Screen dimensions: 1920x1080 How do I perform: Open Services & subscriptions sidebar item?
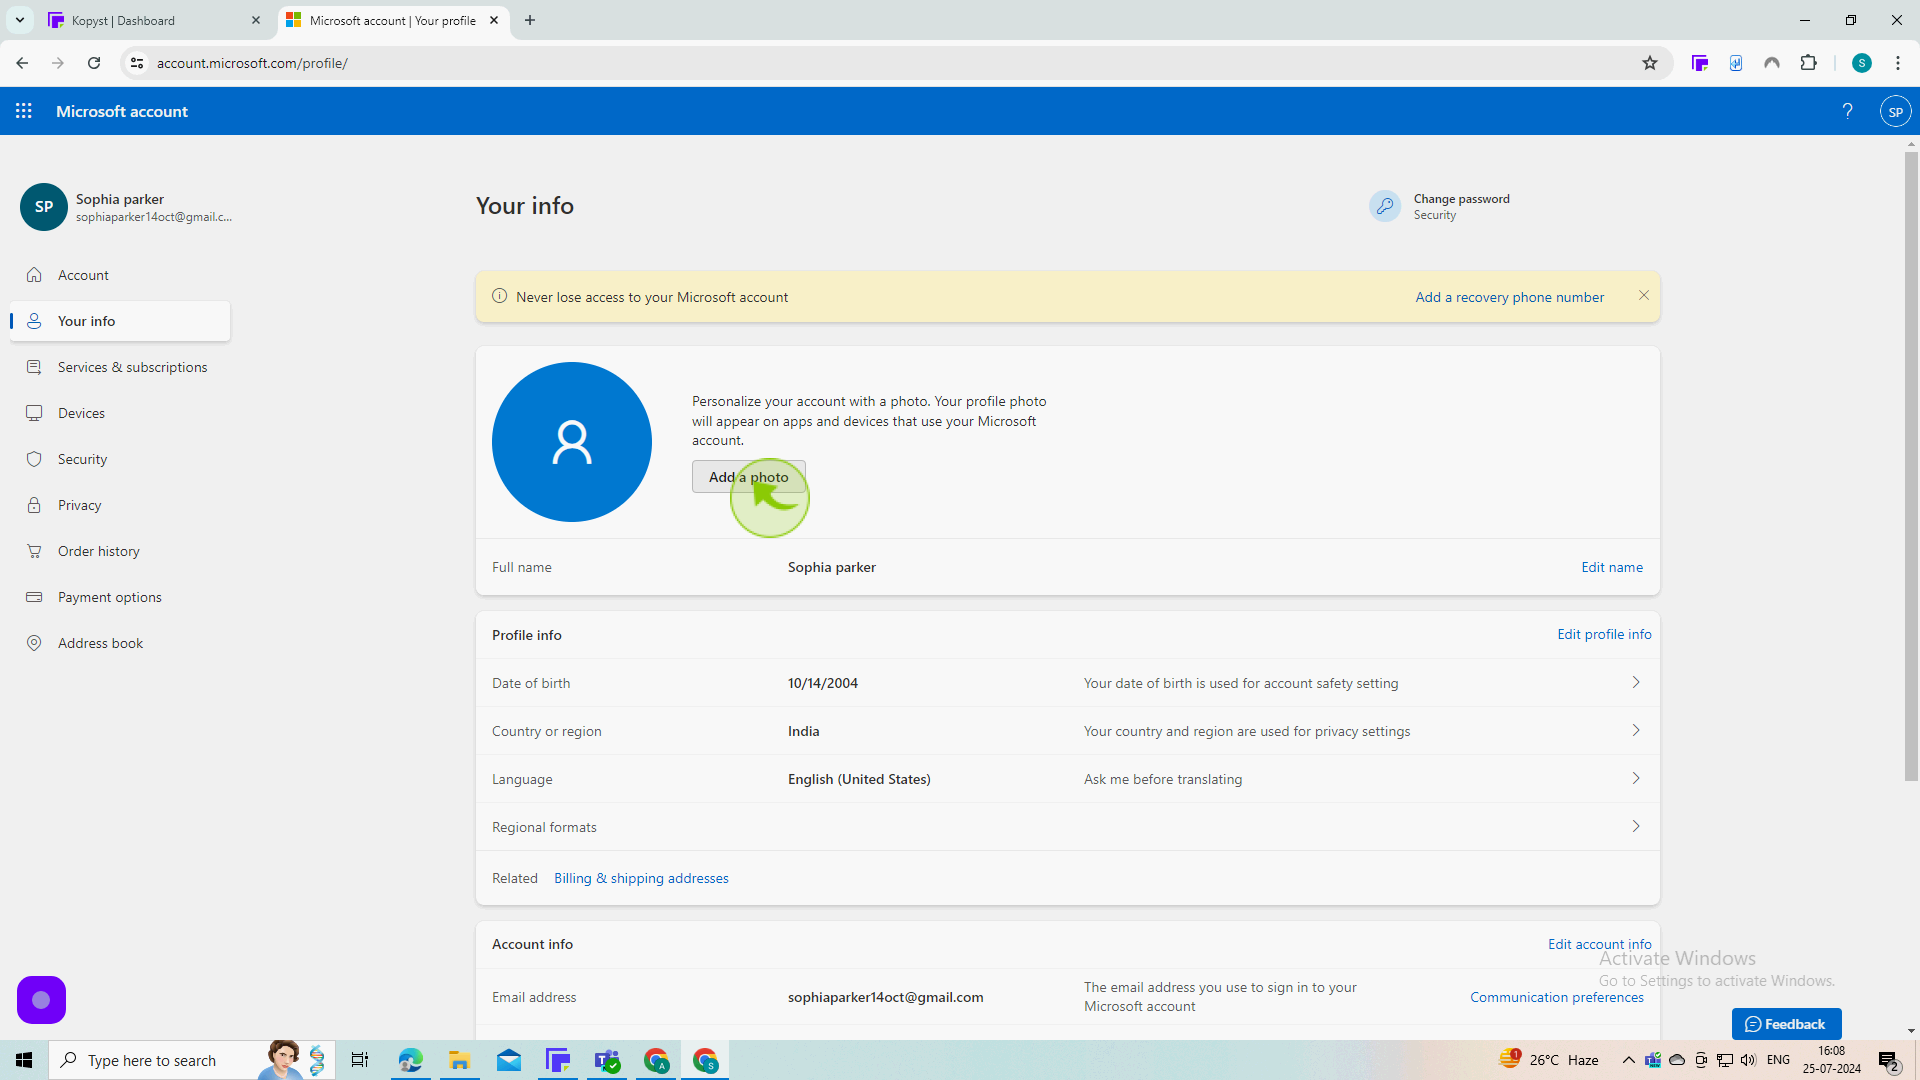coord(120,367)
